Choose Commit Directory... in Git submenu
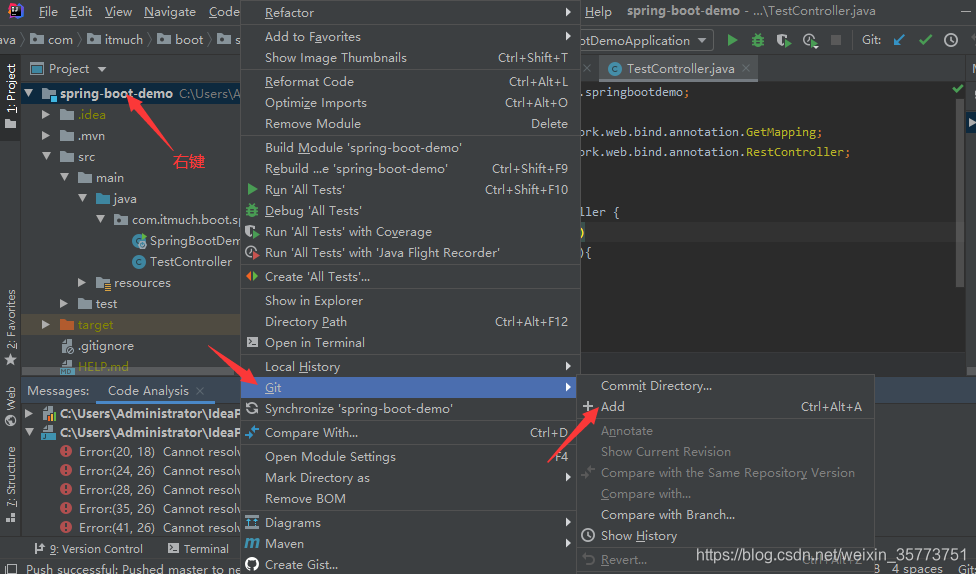Screen dimensions: 976x574 tap(726, 386)
